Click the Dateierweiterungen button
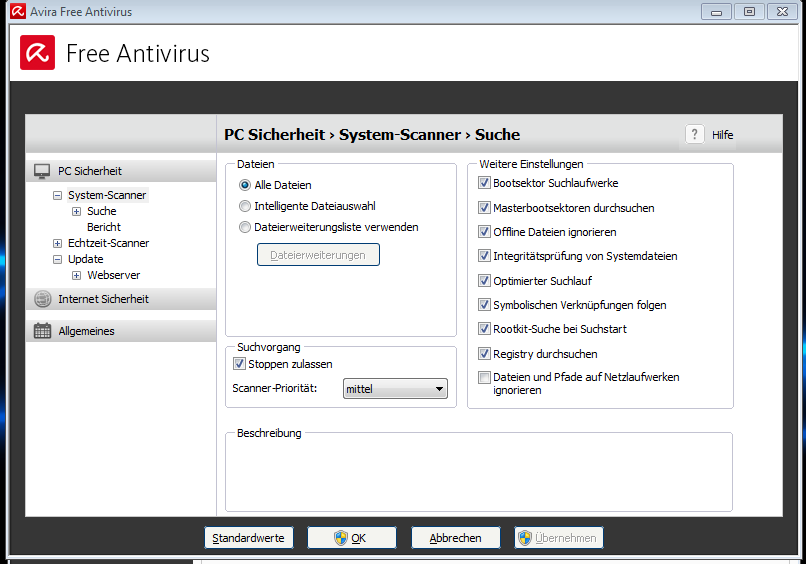The width and height of the screenshot is (806, 564). [318, 255]
